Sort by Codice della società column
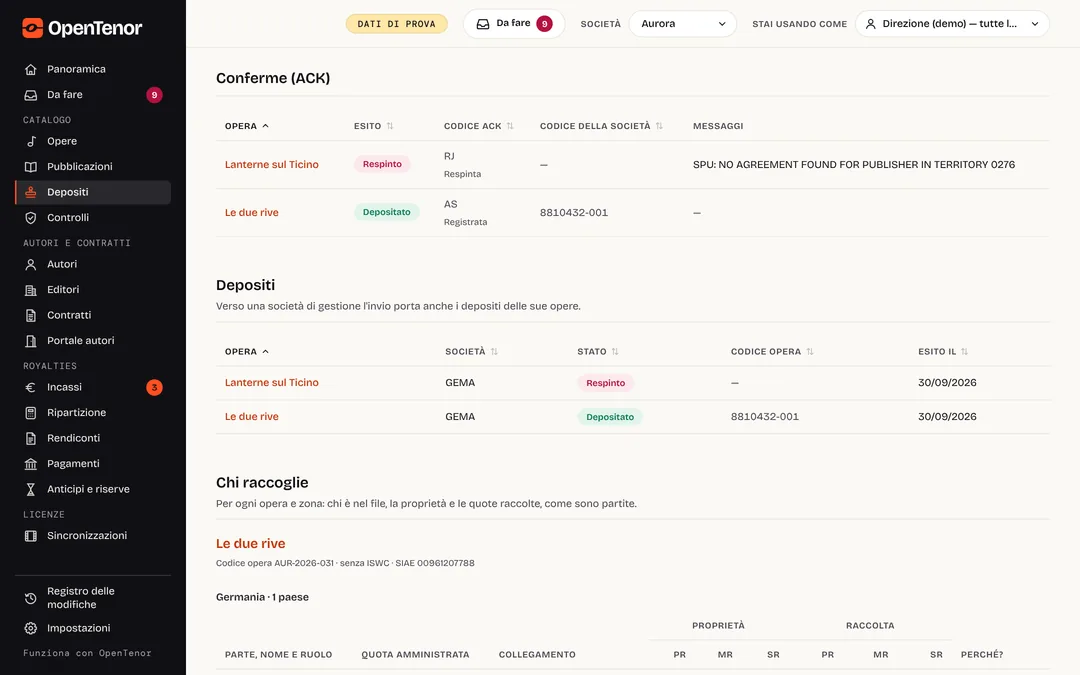This screenshot has height=675, width=1080. tap(601, 126)
